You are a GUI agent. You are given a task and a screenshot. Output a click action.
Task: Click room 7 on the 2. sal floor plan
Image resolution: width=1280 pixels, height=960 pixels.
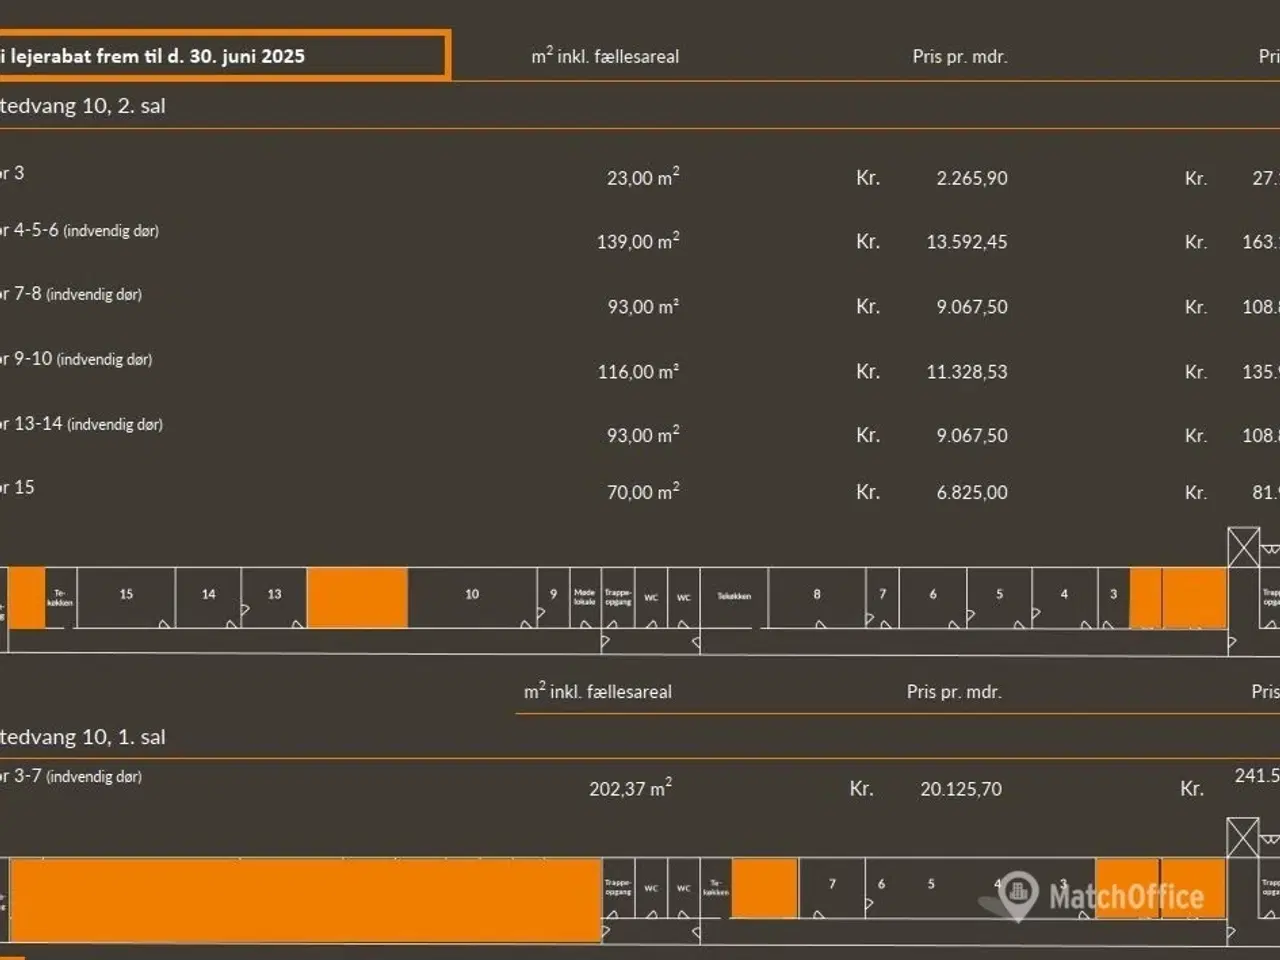882,597
